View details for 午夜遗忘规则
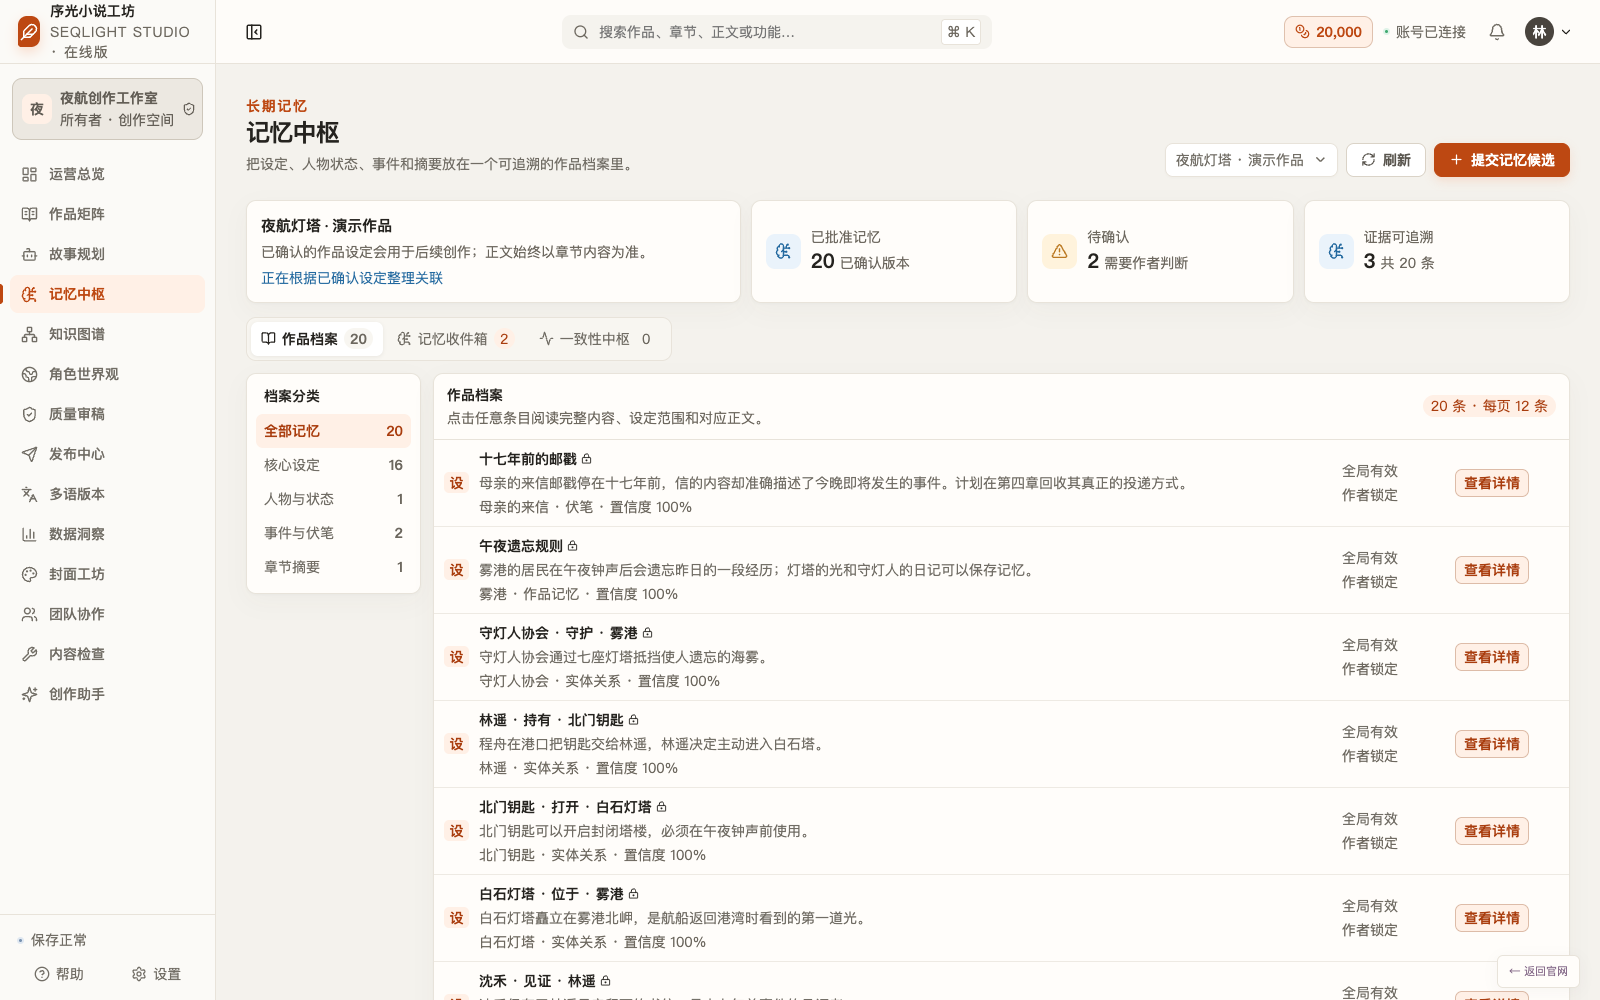1600x1000 pixels. pos(1492,570)
